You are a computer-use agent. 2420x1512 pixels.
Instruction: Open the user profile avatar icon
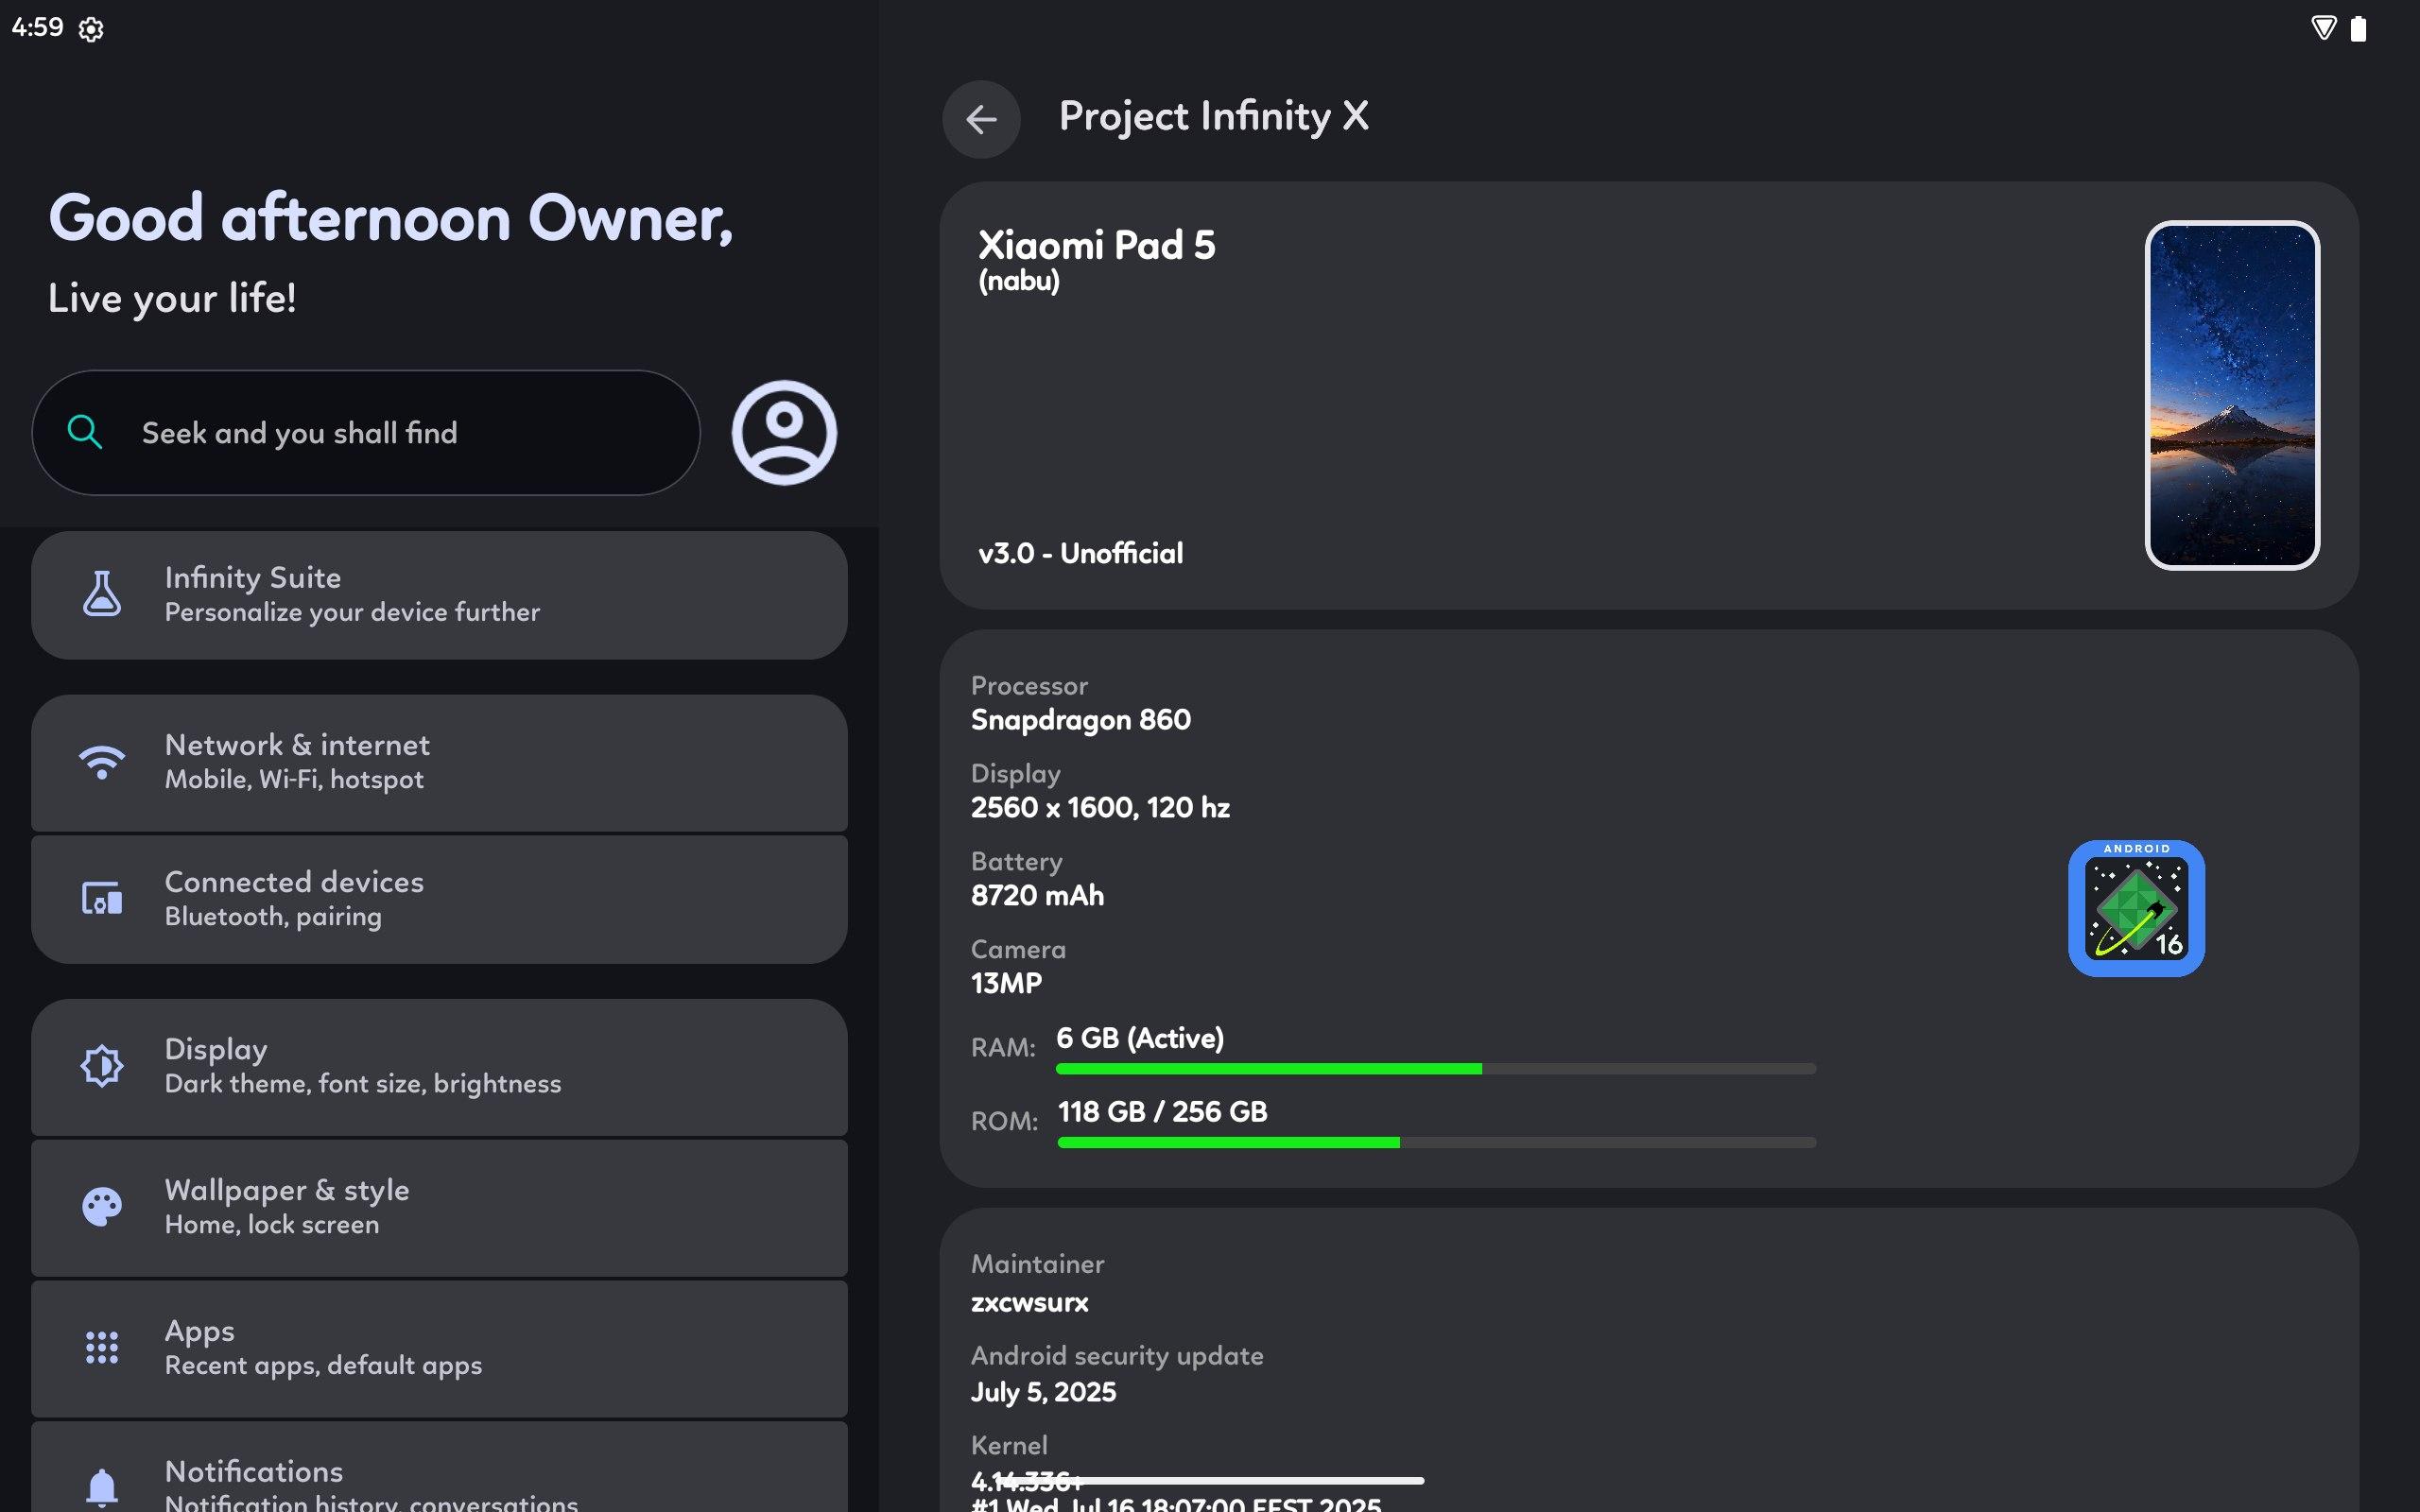pos(784,432)
